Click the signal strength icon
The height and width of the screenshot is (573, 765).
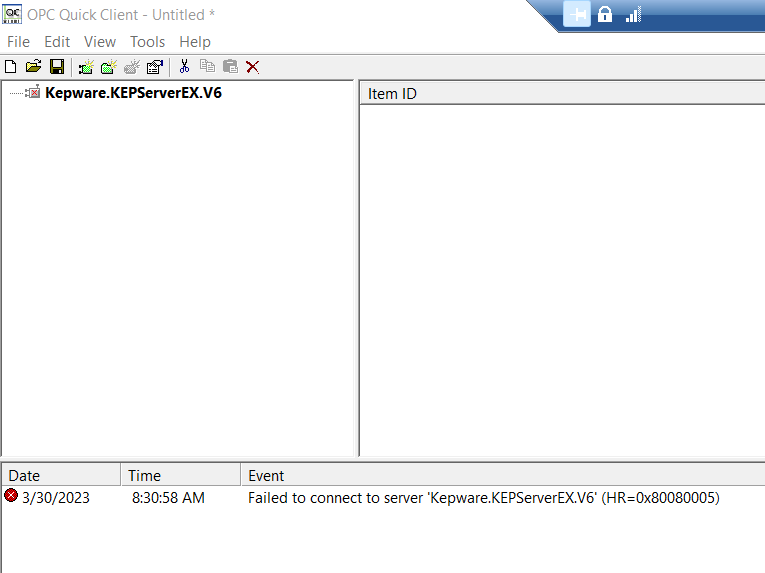pyautogui.click(x=633, y=15)
